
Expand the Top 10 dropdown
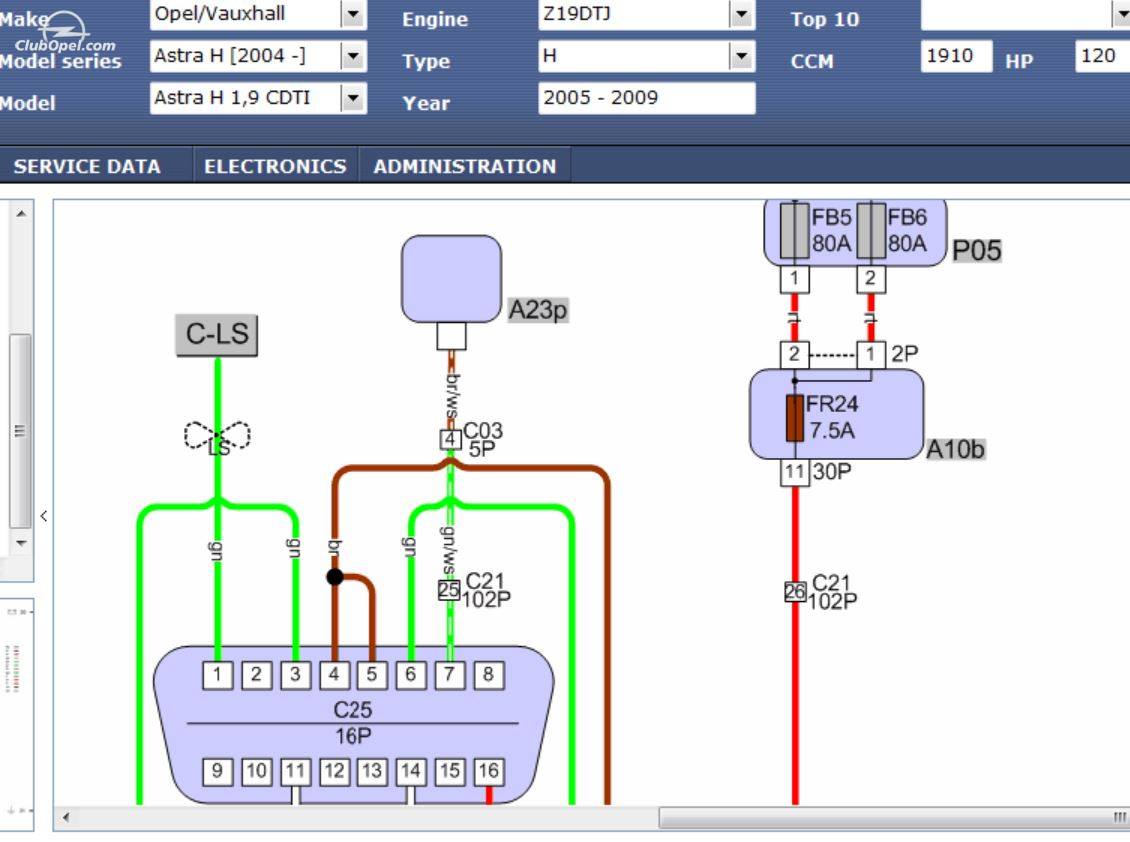[x=1025, y=14]
